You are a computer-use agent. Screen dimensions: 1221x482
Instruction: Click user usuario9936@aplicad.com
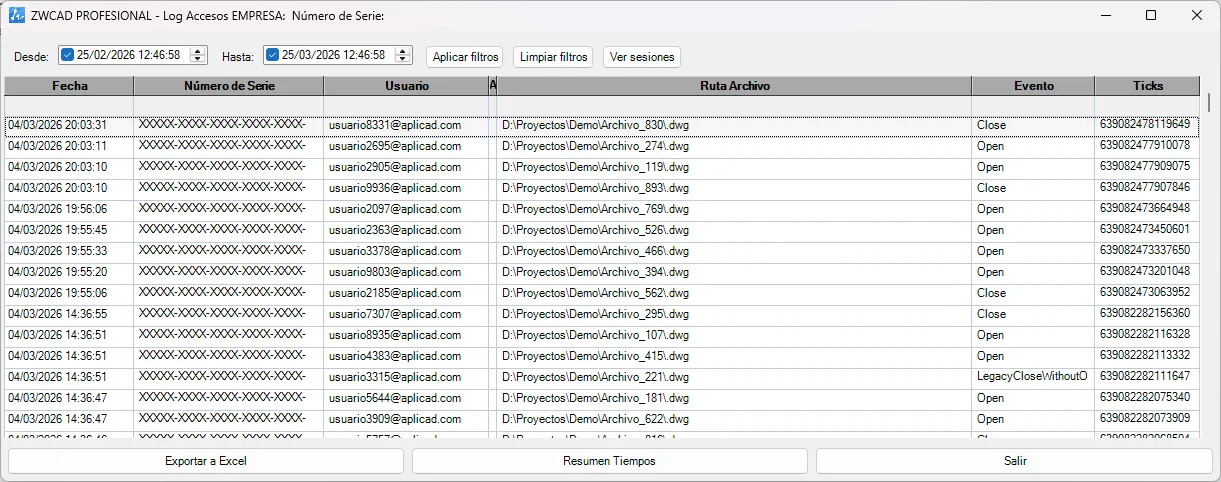(x=395, y=188)
